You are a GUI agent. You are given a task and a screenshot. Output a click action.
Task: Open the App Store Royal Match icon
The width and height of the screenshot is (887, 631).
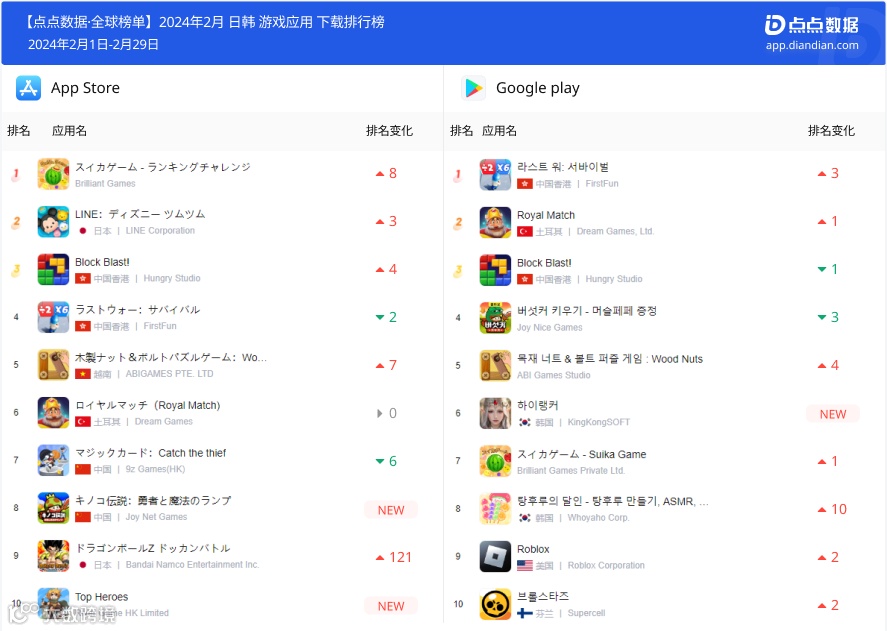pyautogui.click(x=53, y=413)
